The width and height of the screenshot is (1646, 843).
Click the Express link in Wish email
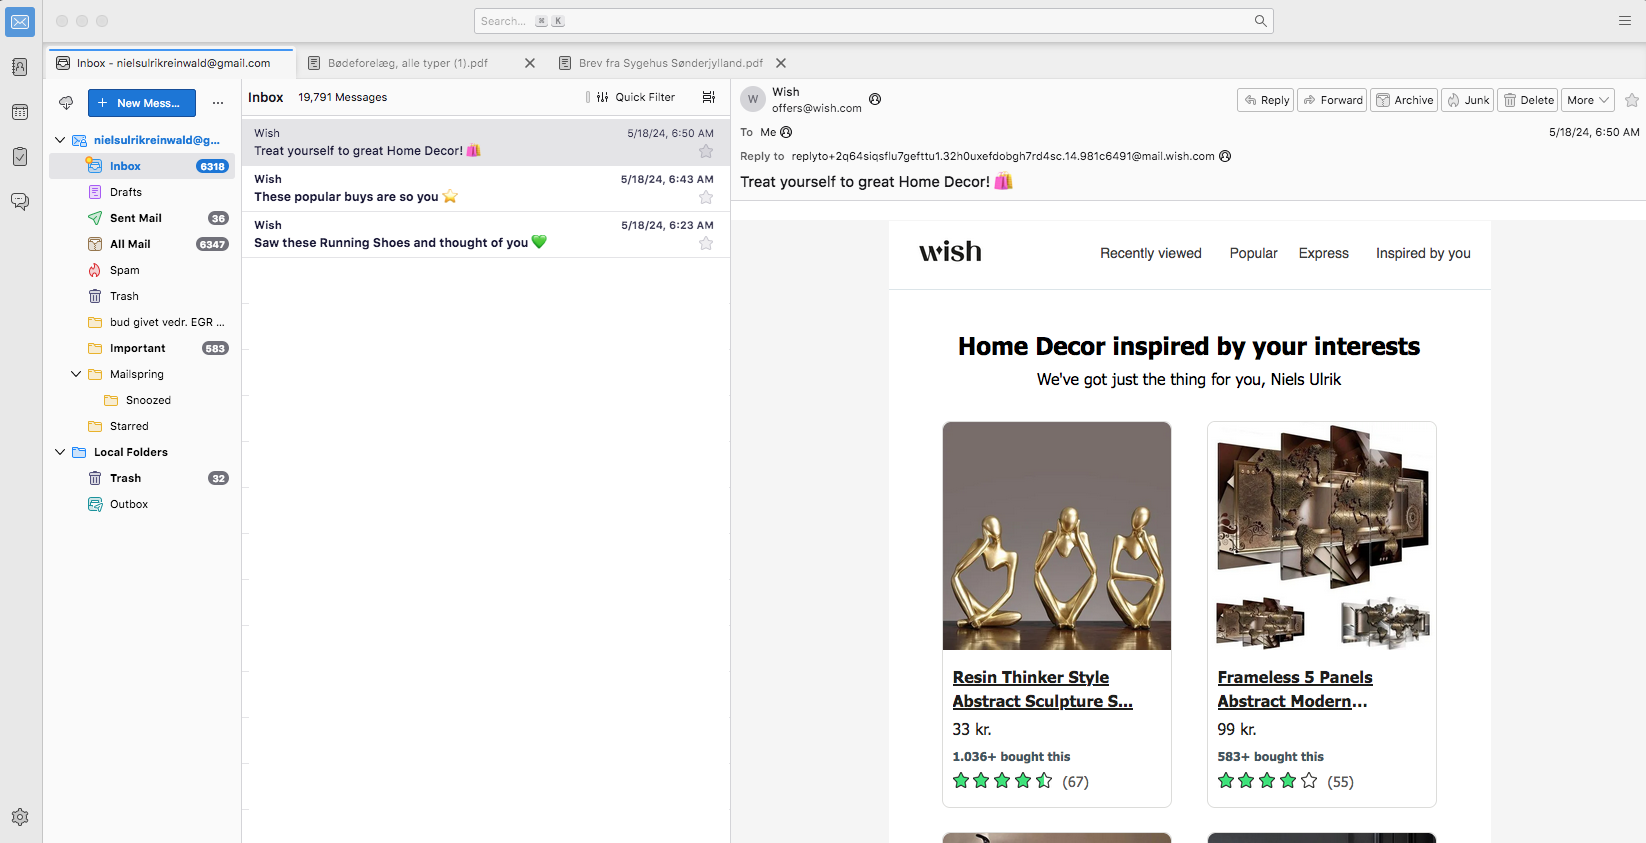click(1323, 253)
